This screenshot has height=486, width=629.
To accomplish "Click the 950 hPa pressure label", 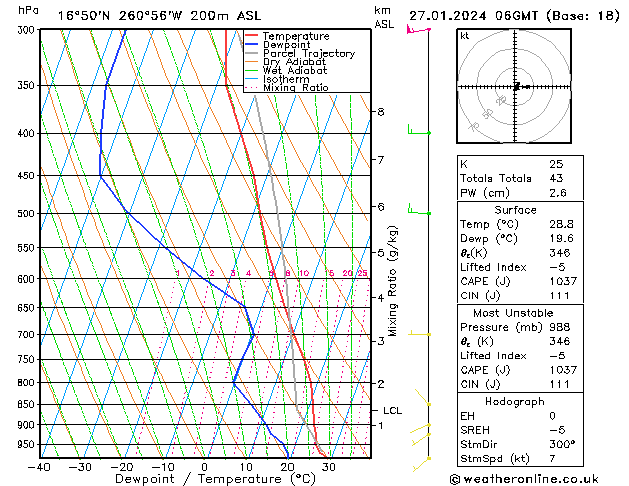I will click(28, 445).
